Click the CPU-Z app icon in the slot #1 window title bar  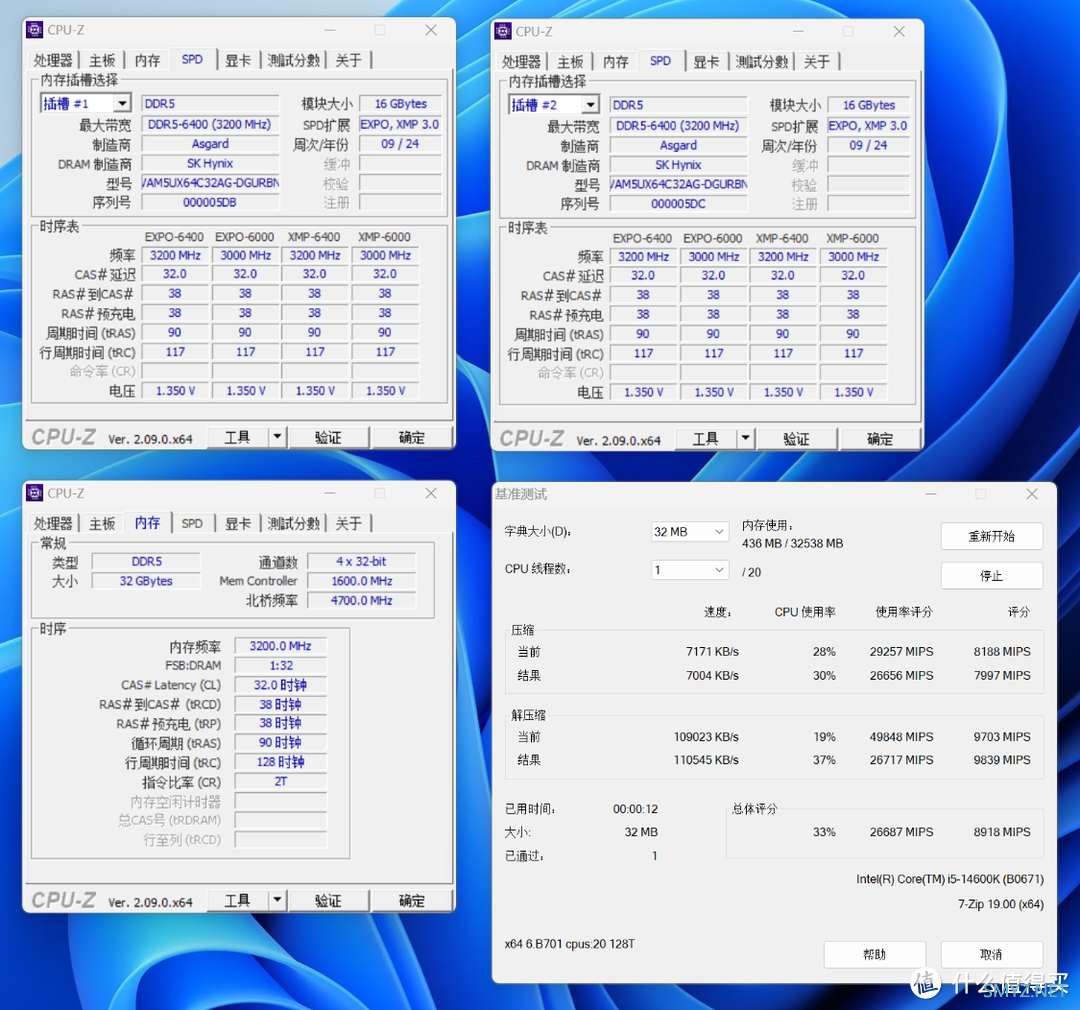34,30
